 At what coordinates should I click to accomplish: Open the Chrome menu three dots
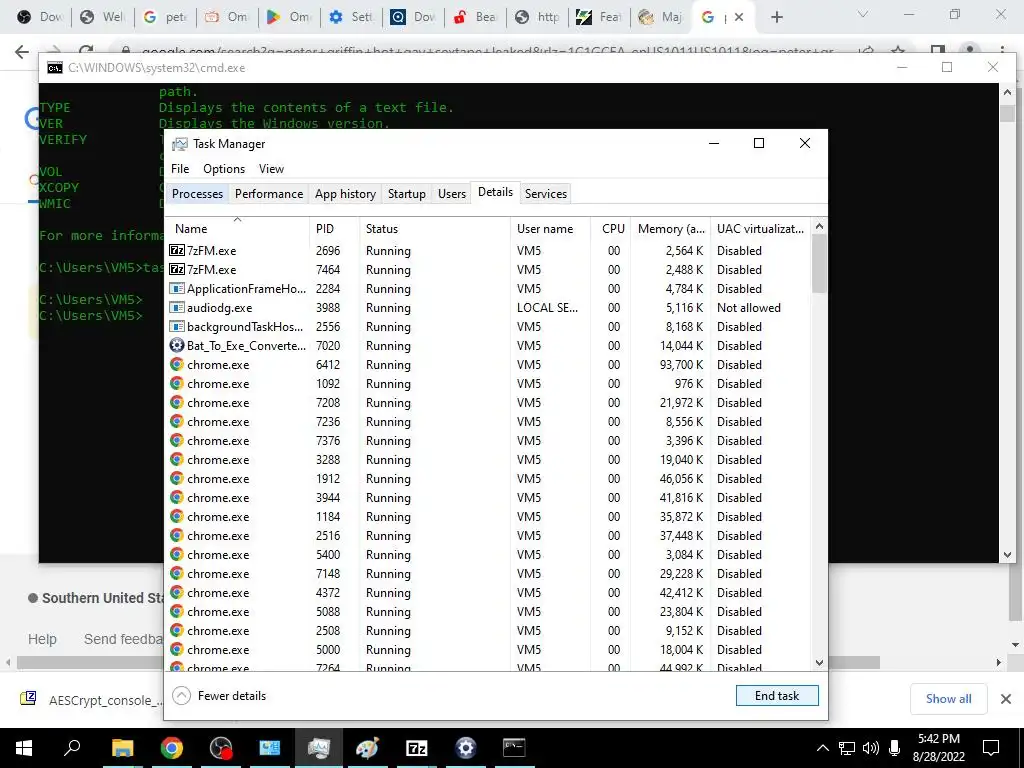1002,52
